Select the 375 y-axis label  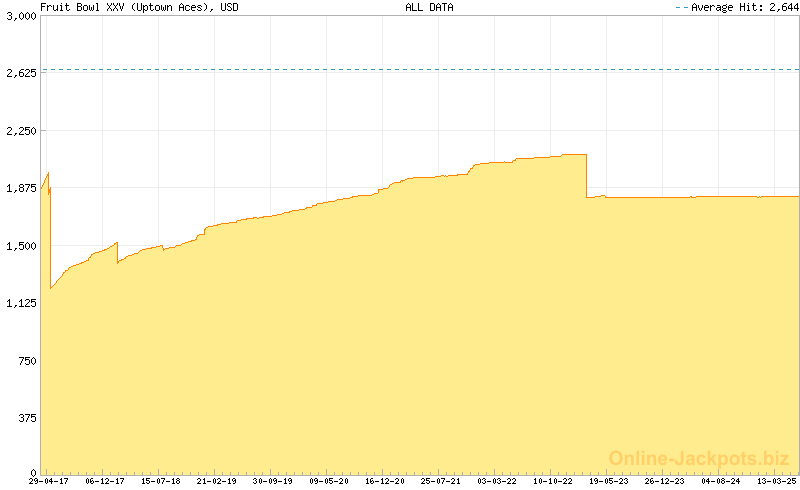(24, 418)
